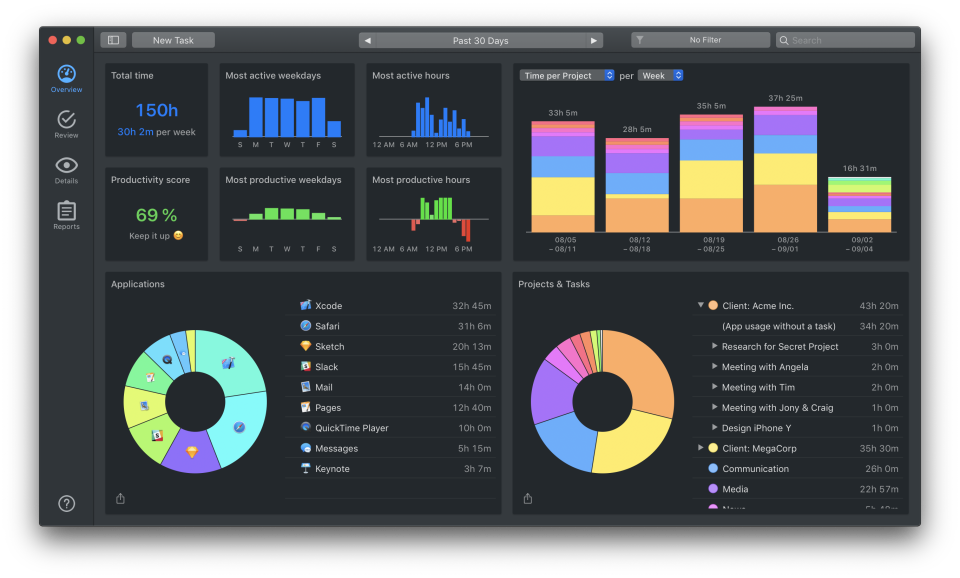960x578 pixels.
Task: Click the search magnifier icon
Action: point(784,40)
